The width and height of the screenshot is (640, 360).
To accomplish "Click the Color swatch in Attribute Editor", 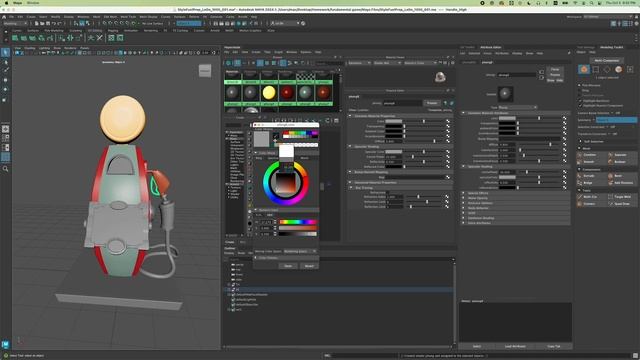I will click(507, 118).
